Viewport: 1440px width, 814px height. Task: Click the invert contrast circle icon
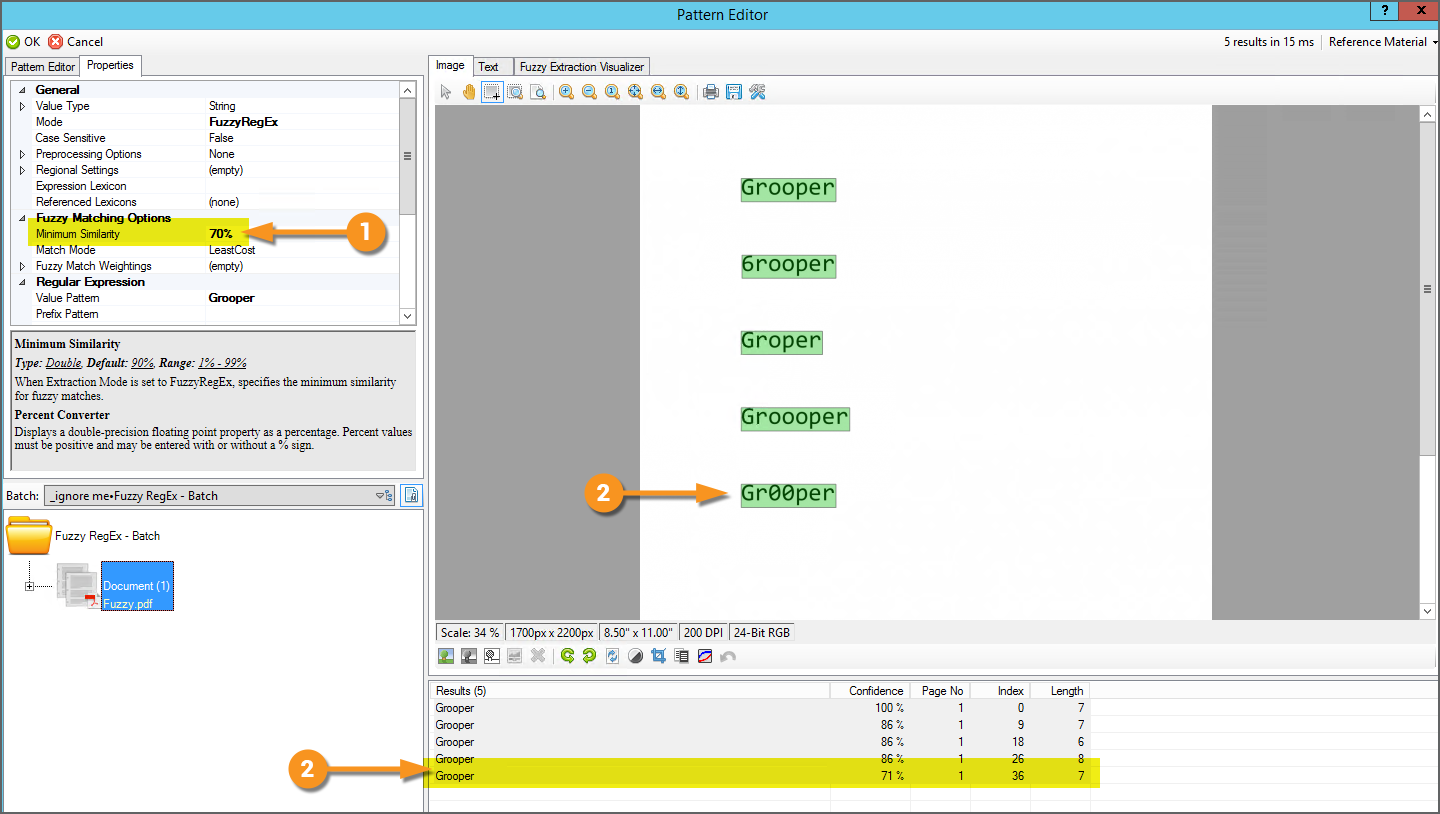point(635,656)
